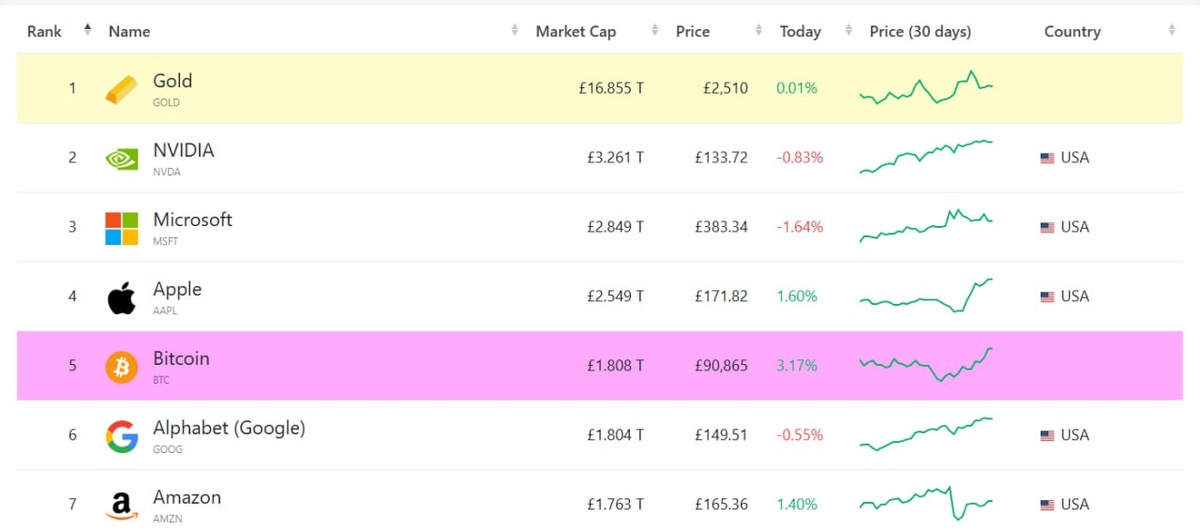Click the Google logo icon

(121, 436)
